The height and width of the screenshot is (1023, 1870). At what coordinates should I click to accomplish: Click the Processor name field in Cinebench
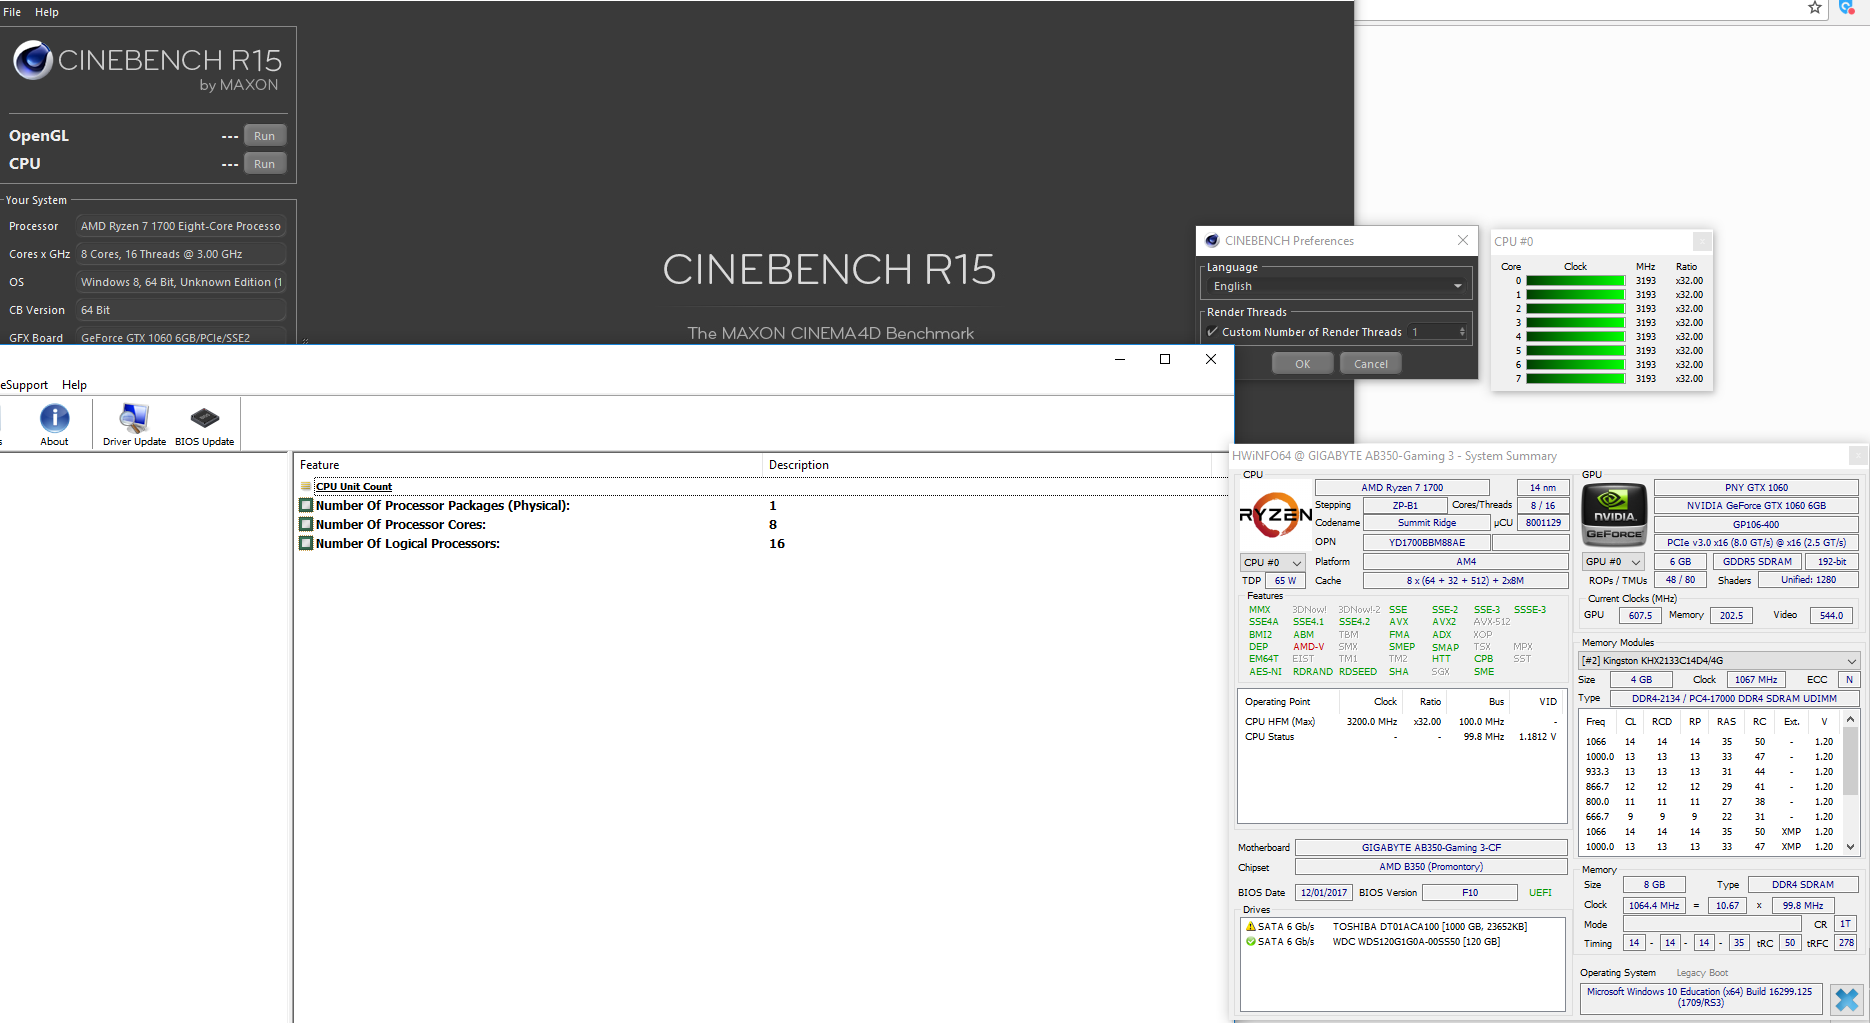(181, 227)
